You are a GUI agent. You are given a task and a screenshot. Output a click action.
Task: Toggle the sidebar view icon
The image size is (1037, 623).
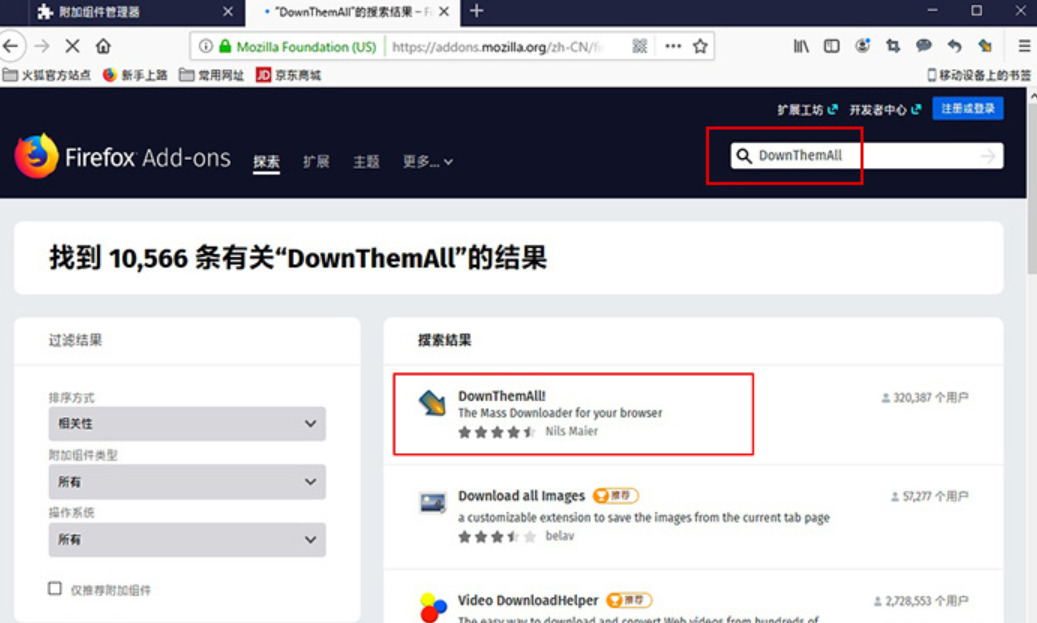[831, 46]
